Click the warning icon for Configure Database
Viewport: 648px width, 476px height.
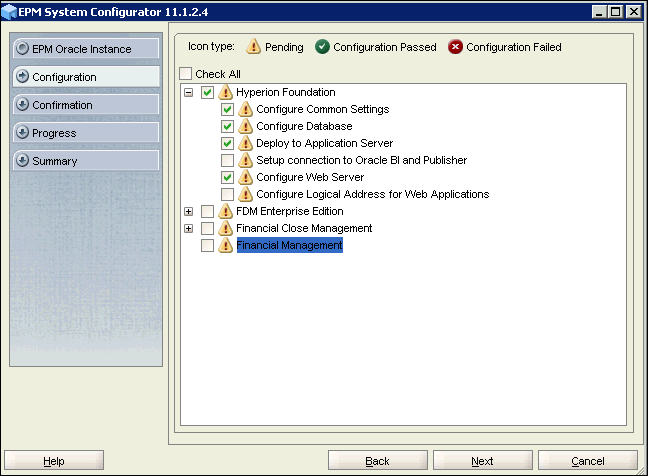[x=245, y=126]
